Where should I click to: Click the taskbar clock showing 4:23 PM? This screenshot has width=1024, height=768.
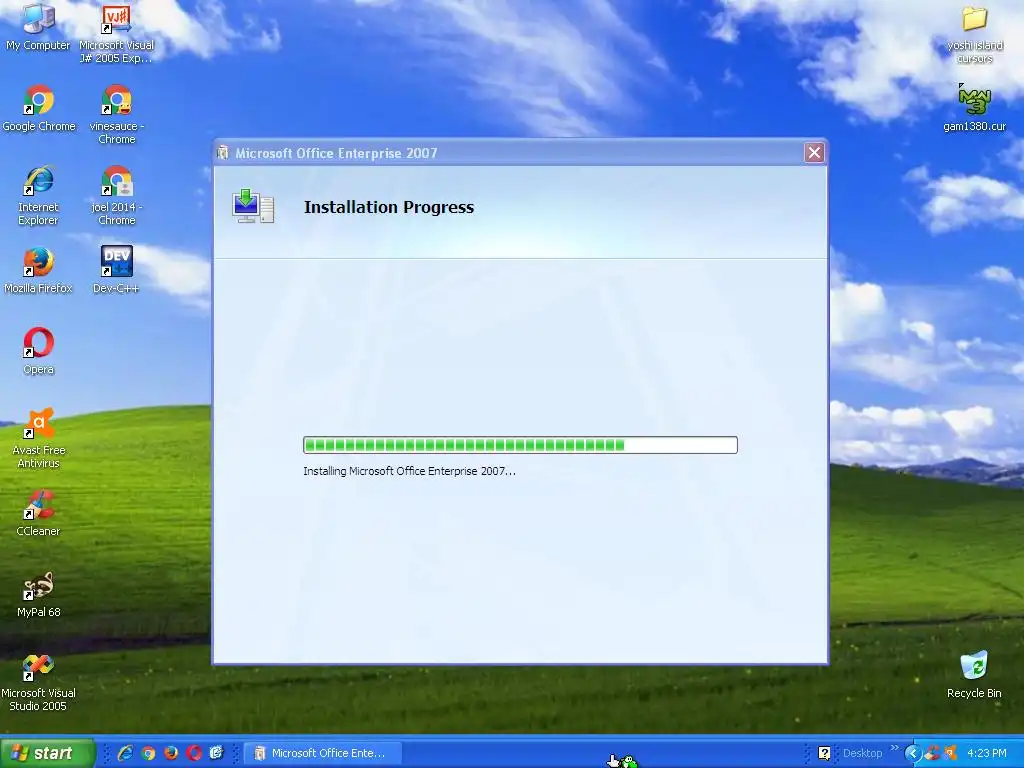pyautogui.click(x=987, y=753)
